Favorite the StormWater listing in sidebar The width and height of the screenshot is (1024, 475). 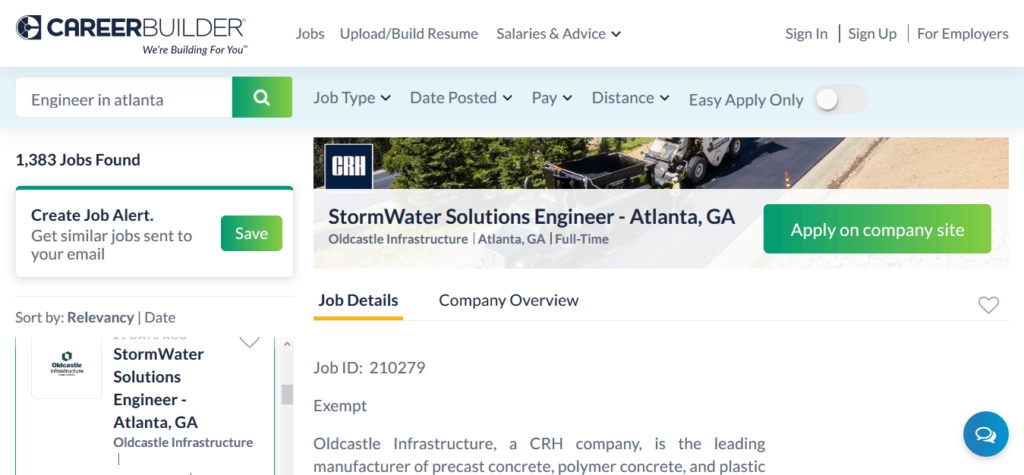tap(249, 343)
